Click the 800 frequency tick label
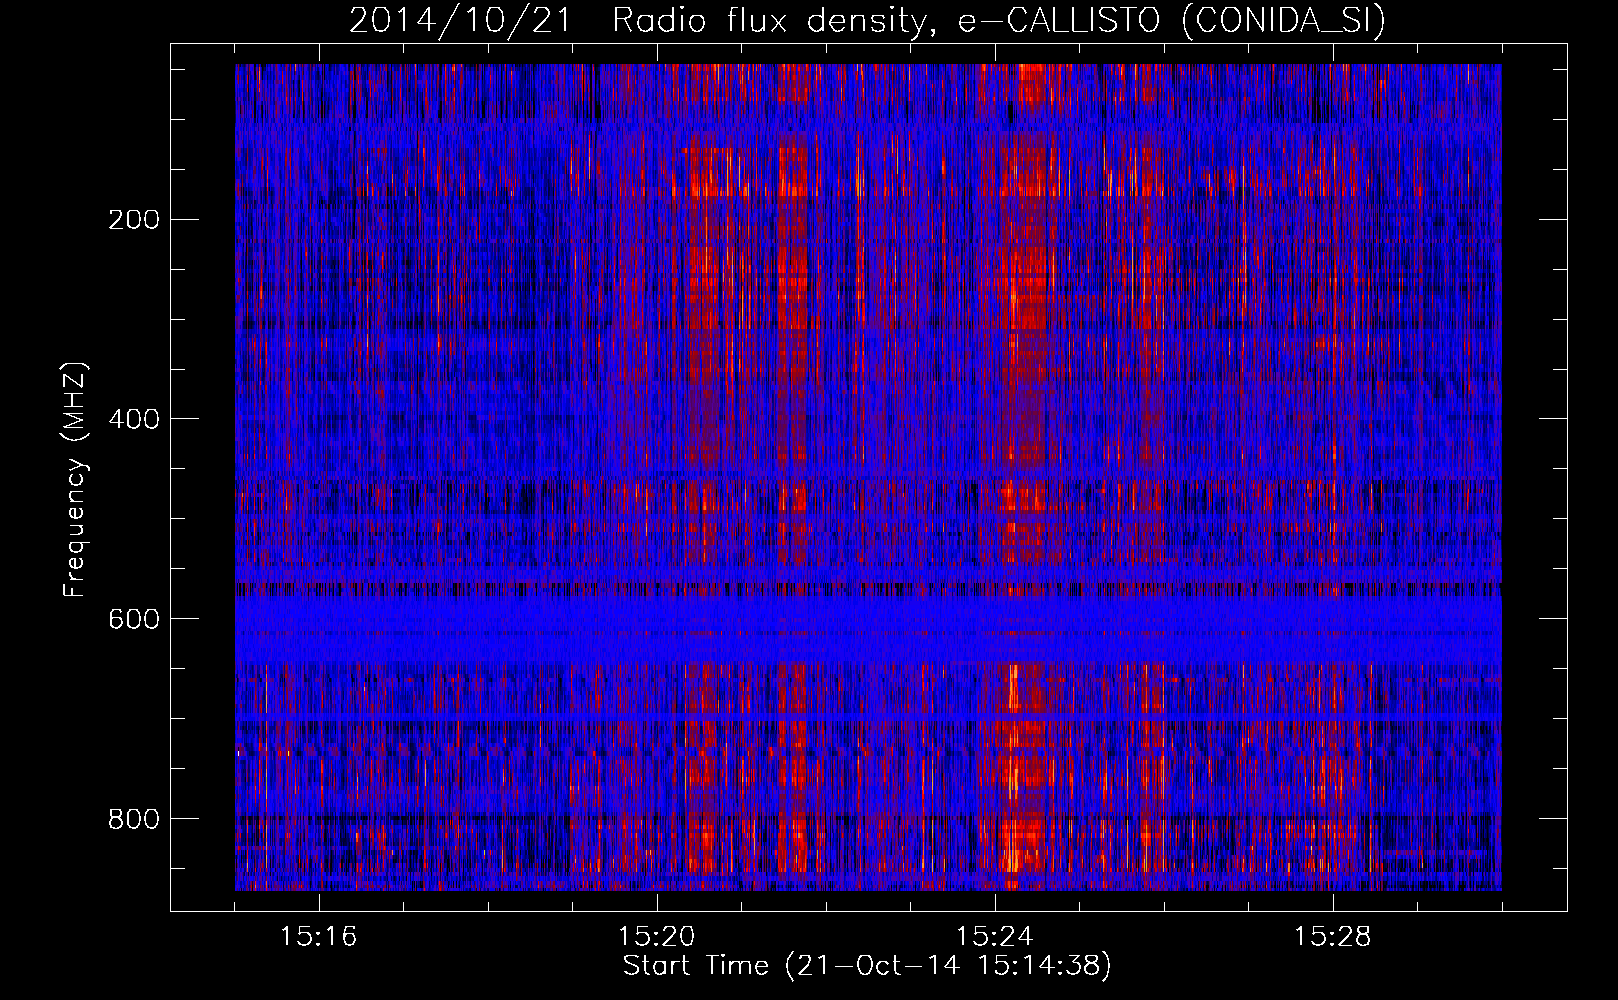Viewport: 1618px width, 1000px height. pos(133,819)
